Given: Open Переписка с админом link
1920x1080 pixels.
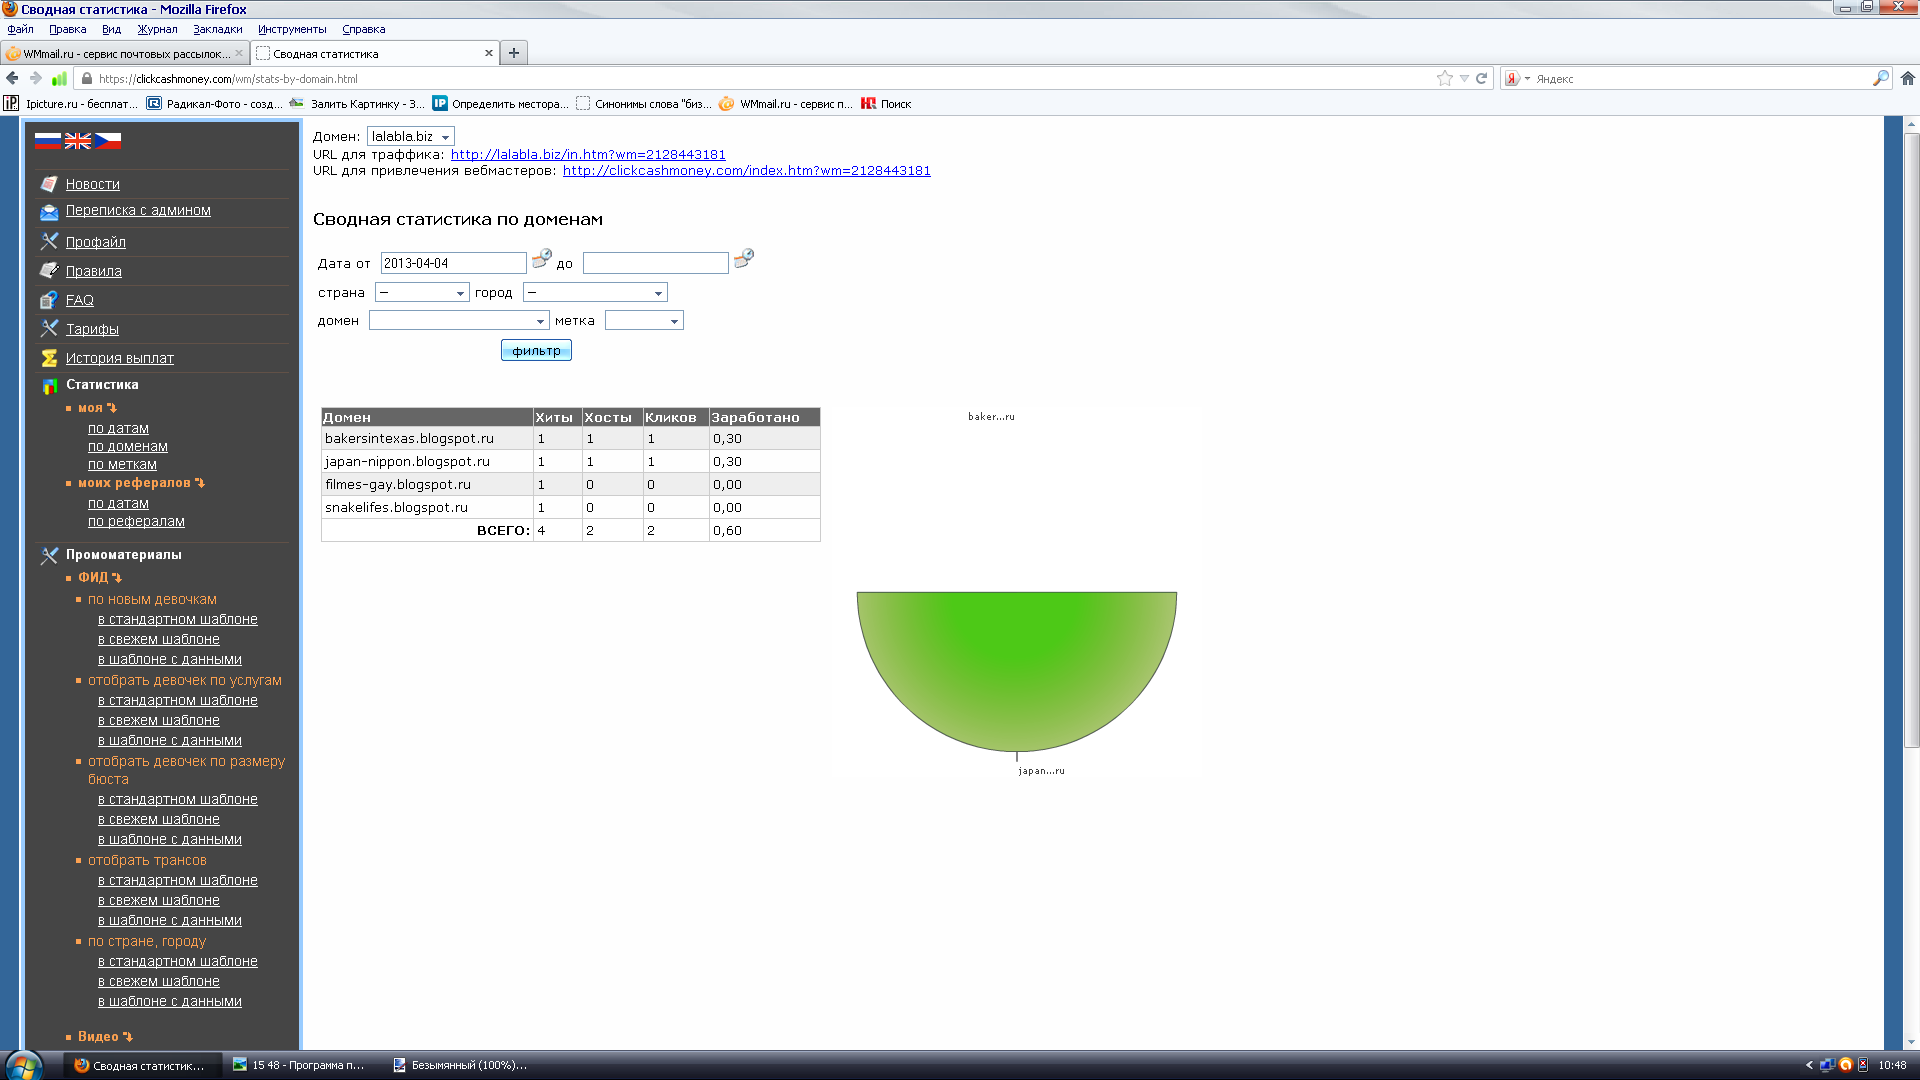Looking at the screenshot, I should click(x=138, y=210).
